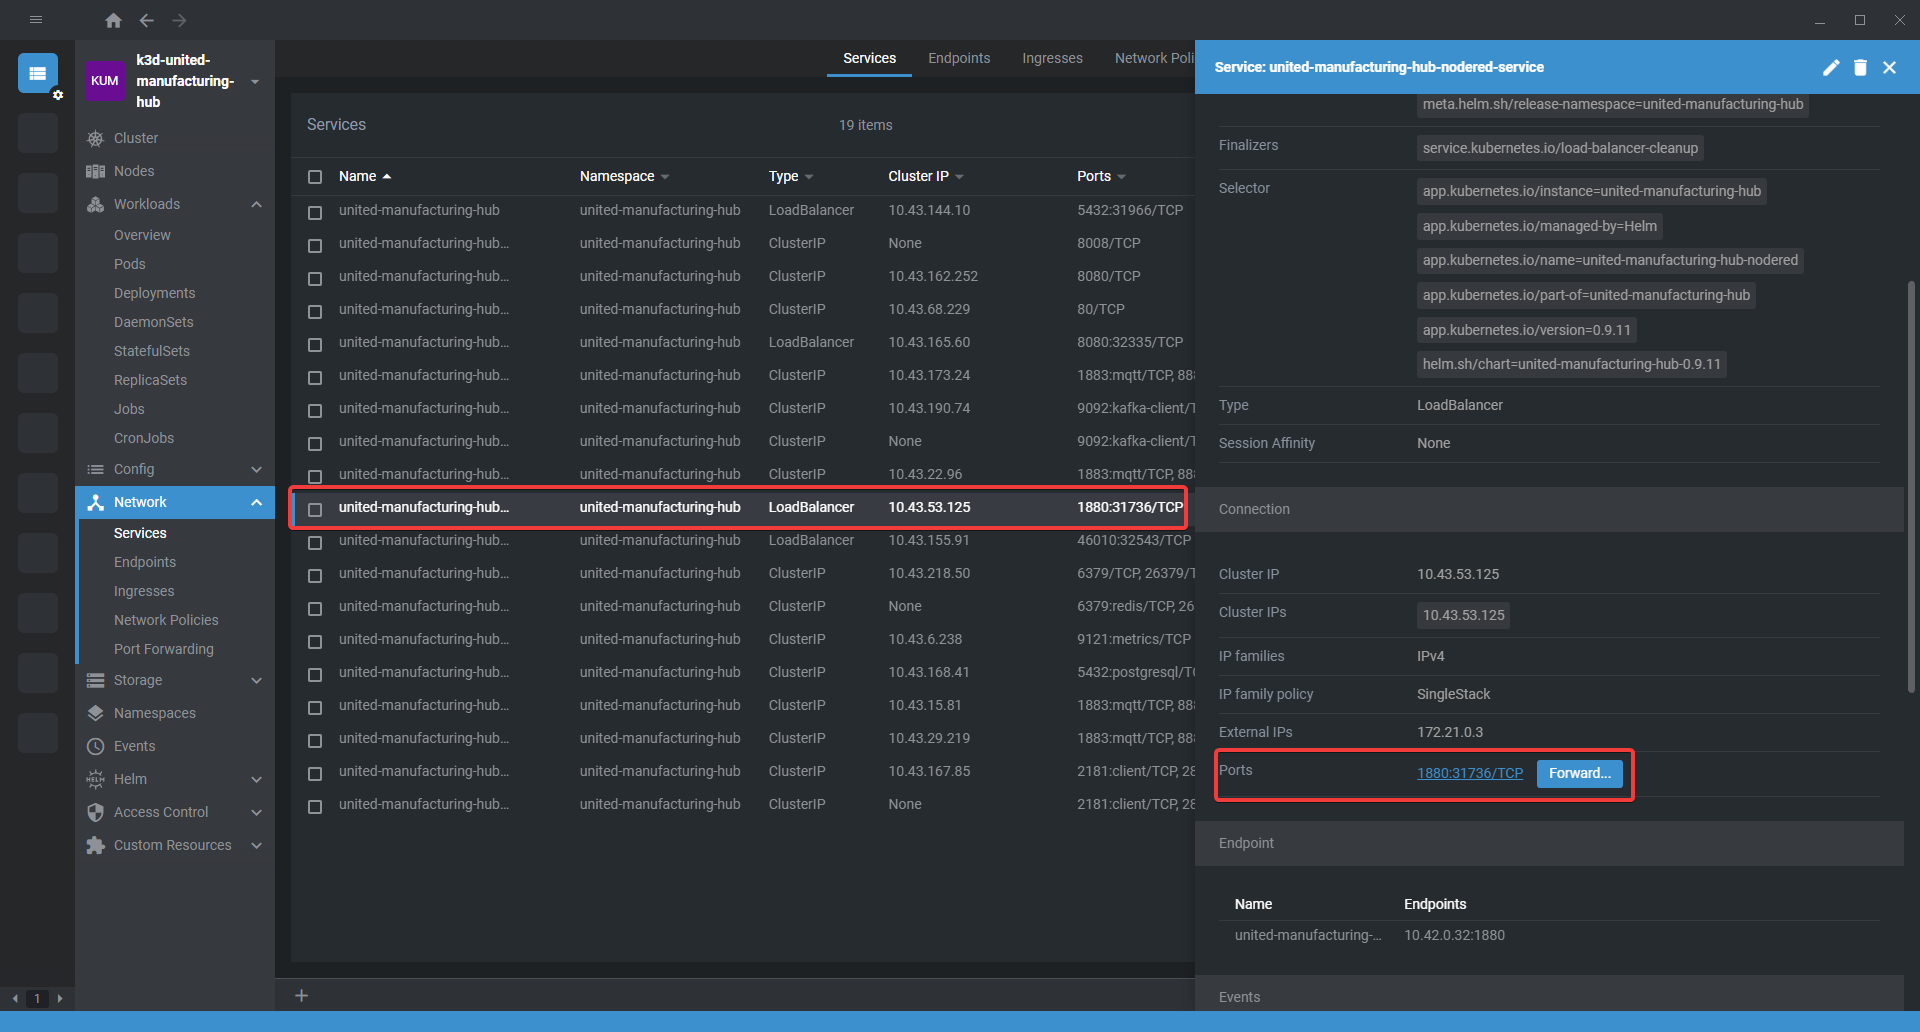Screen dimensions: 1920x1032
Task: Open the 1880:31736/TCP port link
Action: pyautogui.click(x=1470, y=773)
